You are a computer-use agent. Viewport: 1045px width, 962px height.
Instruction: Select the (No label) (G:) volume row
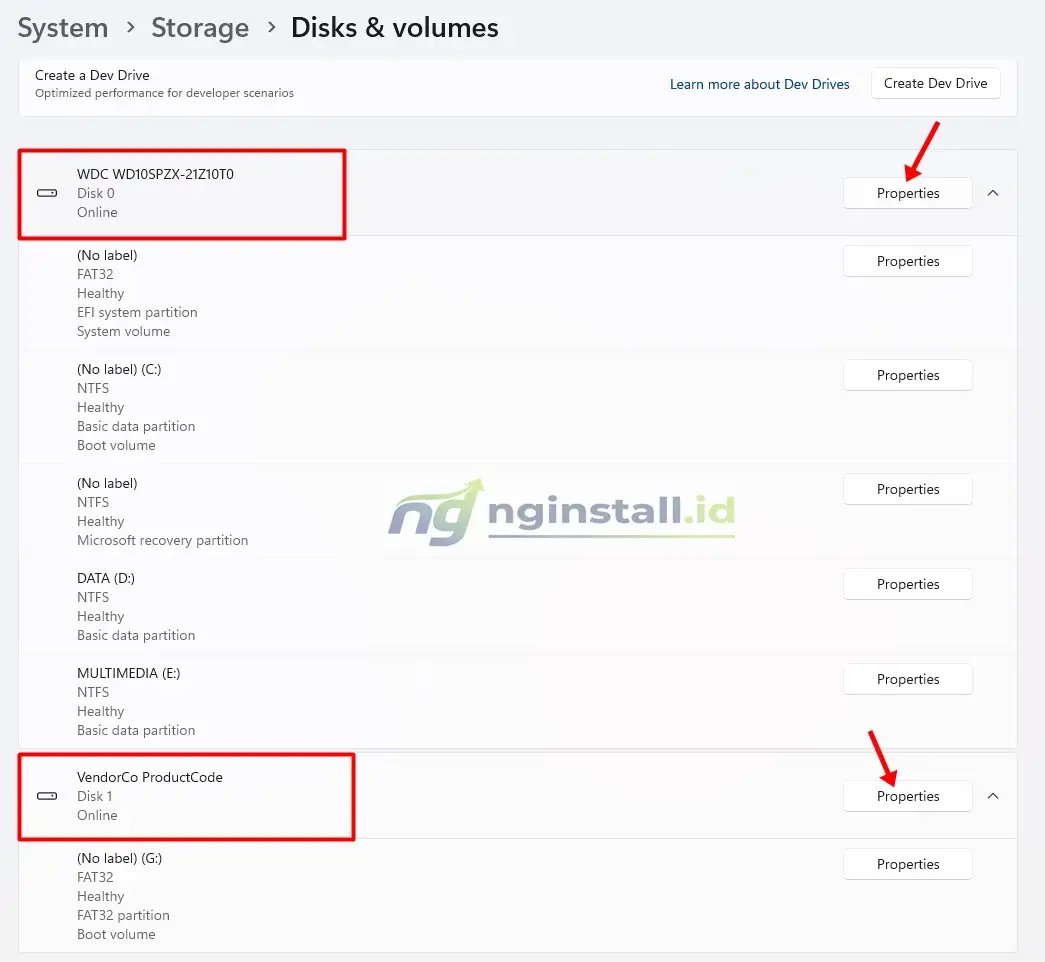[x=518, y=895]
